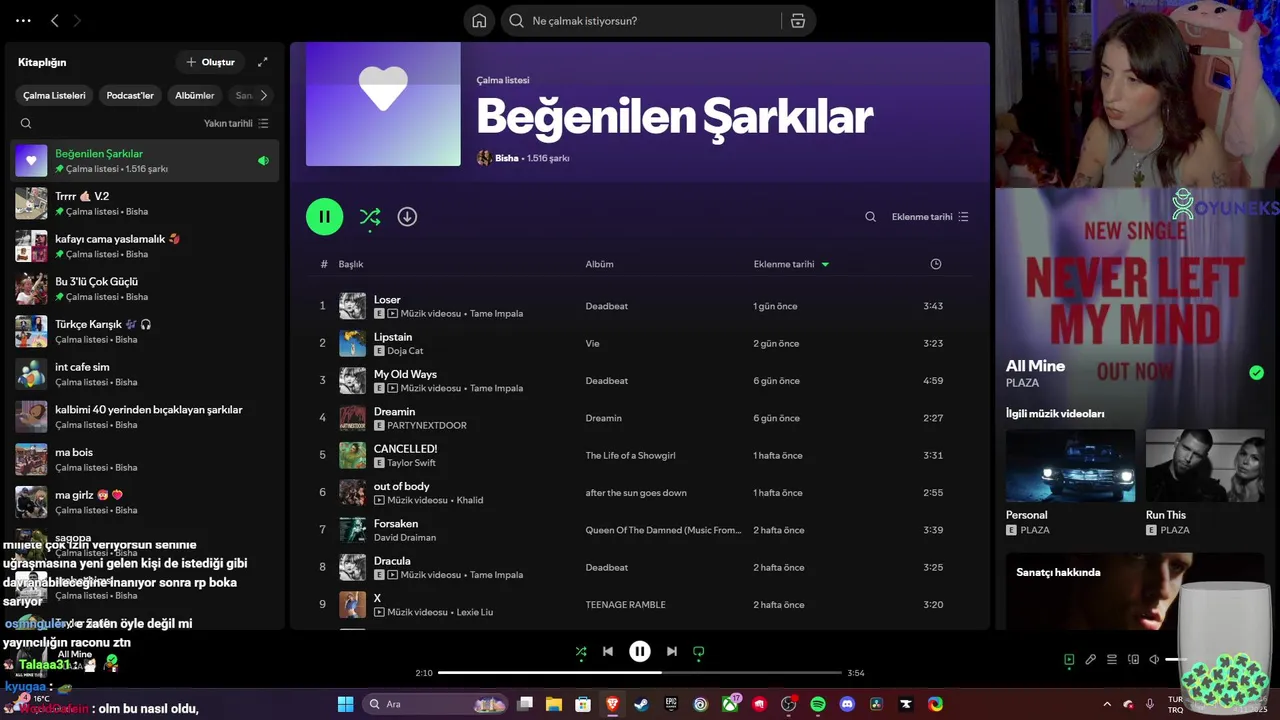
Task: Open the Personal music video thumbnail
Action: (x=1070, y=466)
